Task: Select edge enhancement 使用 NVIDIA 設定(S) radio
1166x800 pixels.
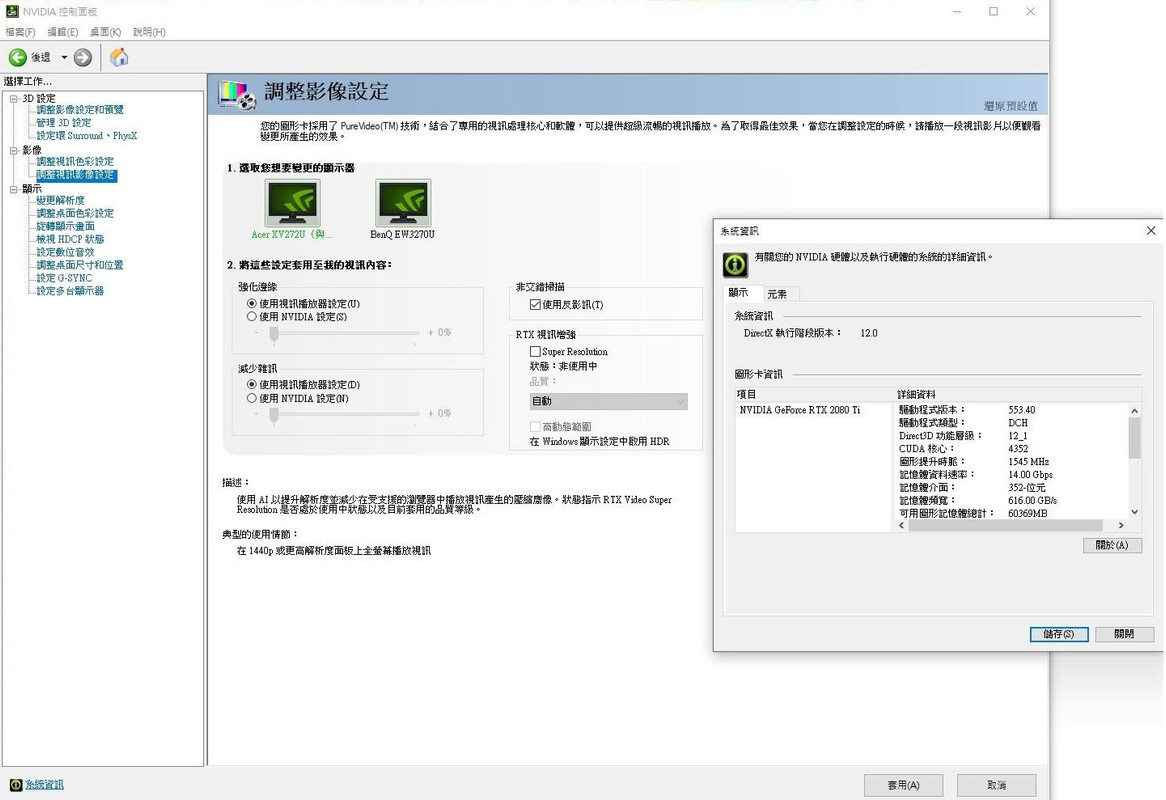Action: pyautogui.click(x=251, y=317)
